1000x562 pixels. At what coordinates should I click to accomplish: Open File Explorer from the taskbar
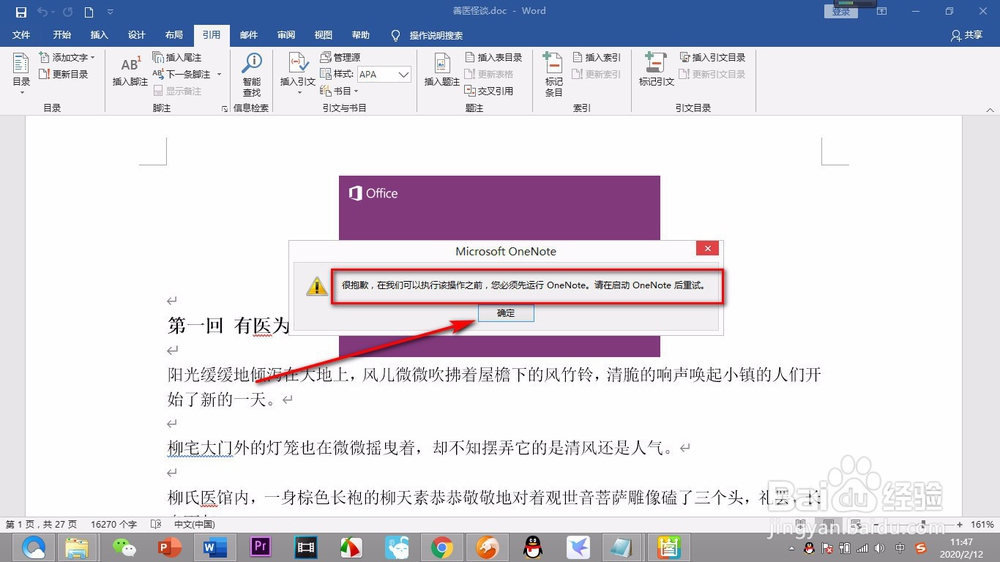coord(77,547)
